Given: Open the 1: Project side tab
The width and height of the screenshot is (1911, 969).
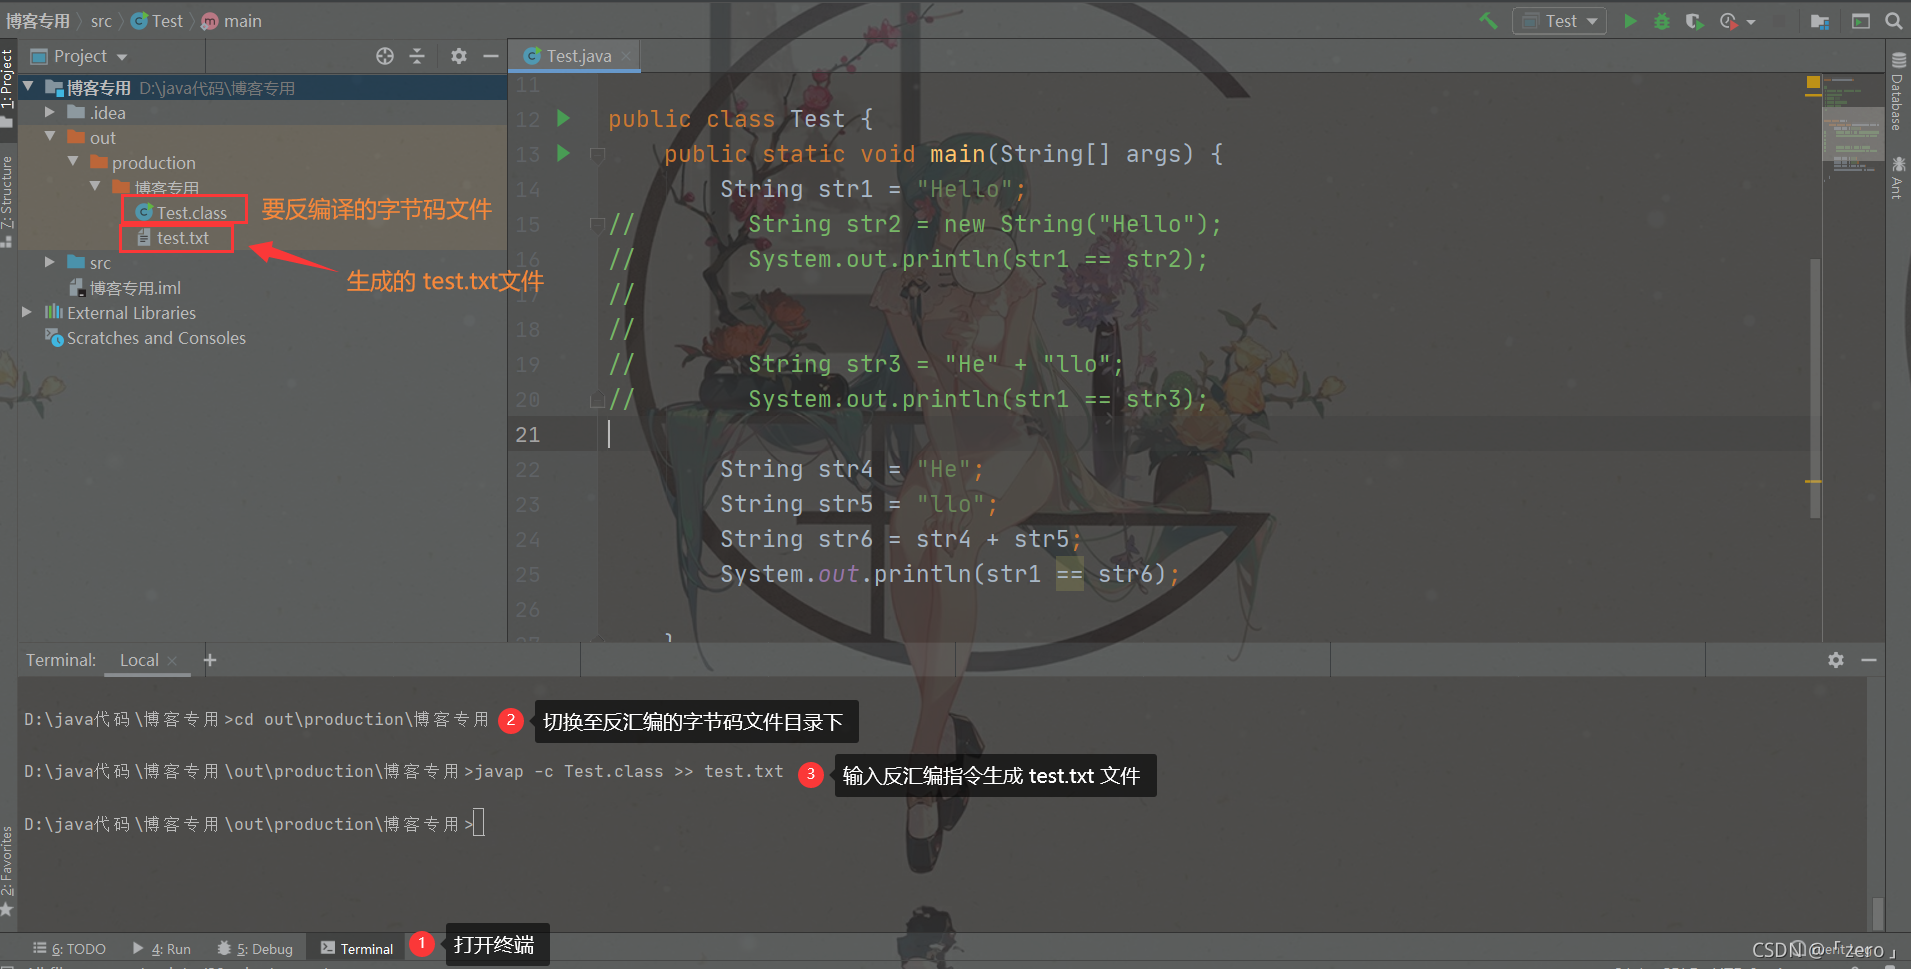Looking at the screenshot, I should click(x=7, y=88).
